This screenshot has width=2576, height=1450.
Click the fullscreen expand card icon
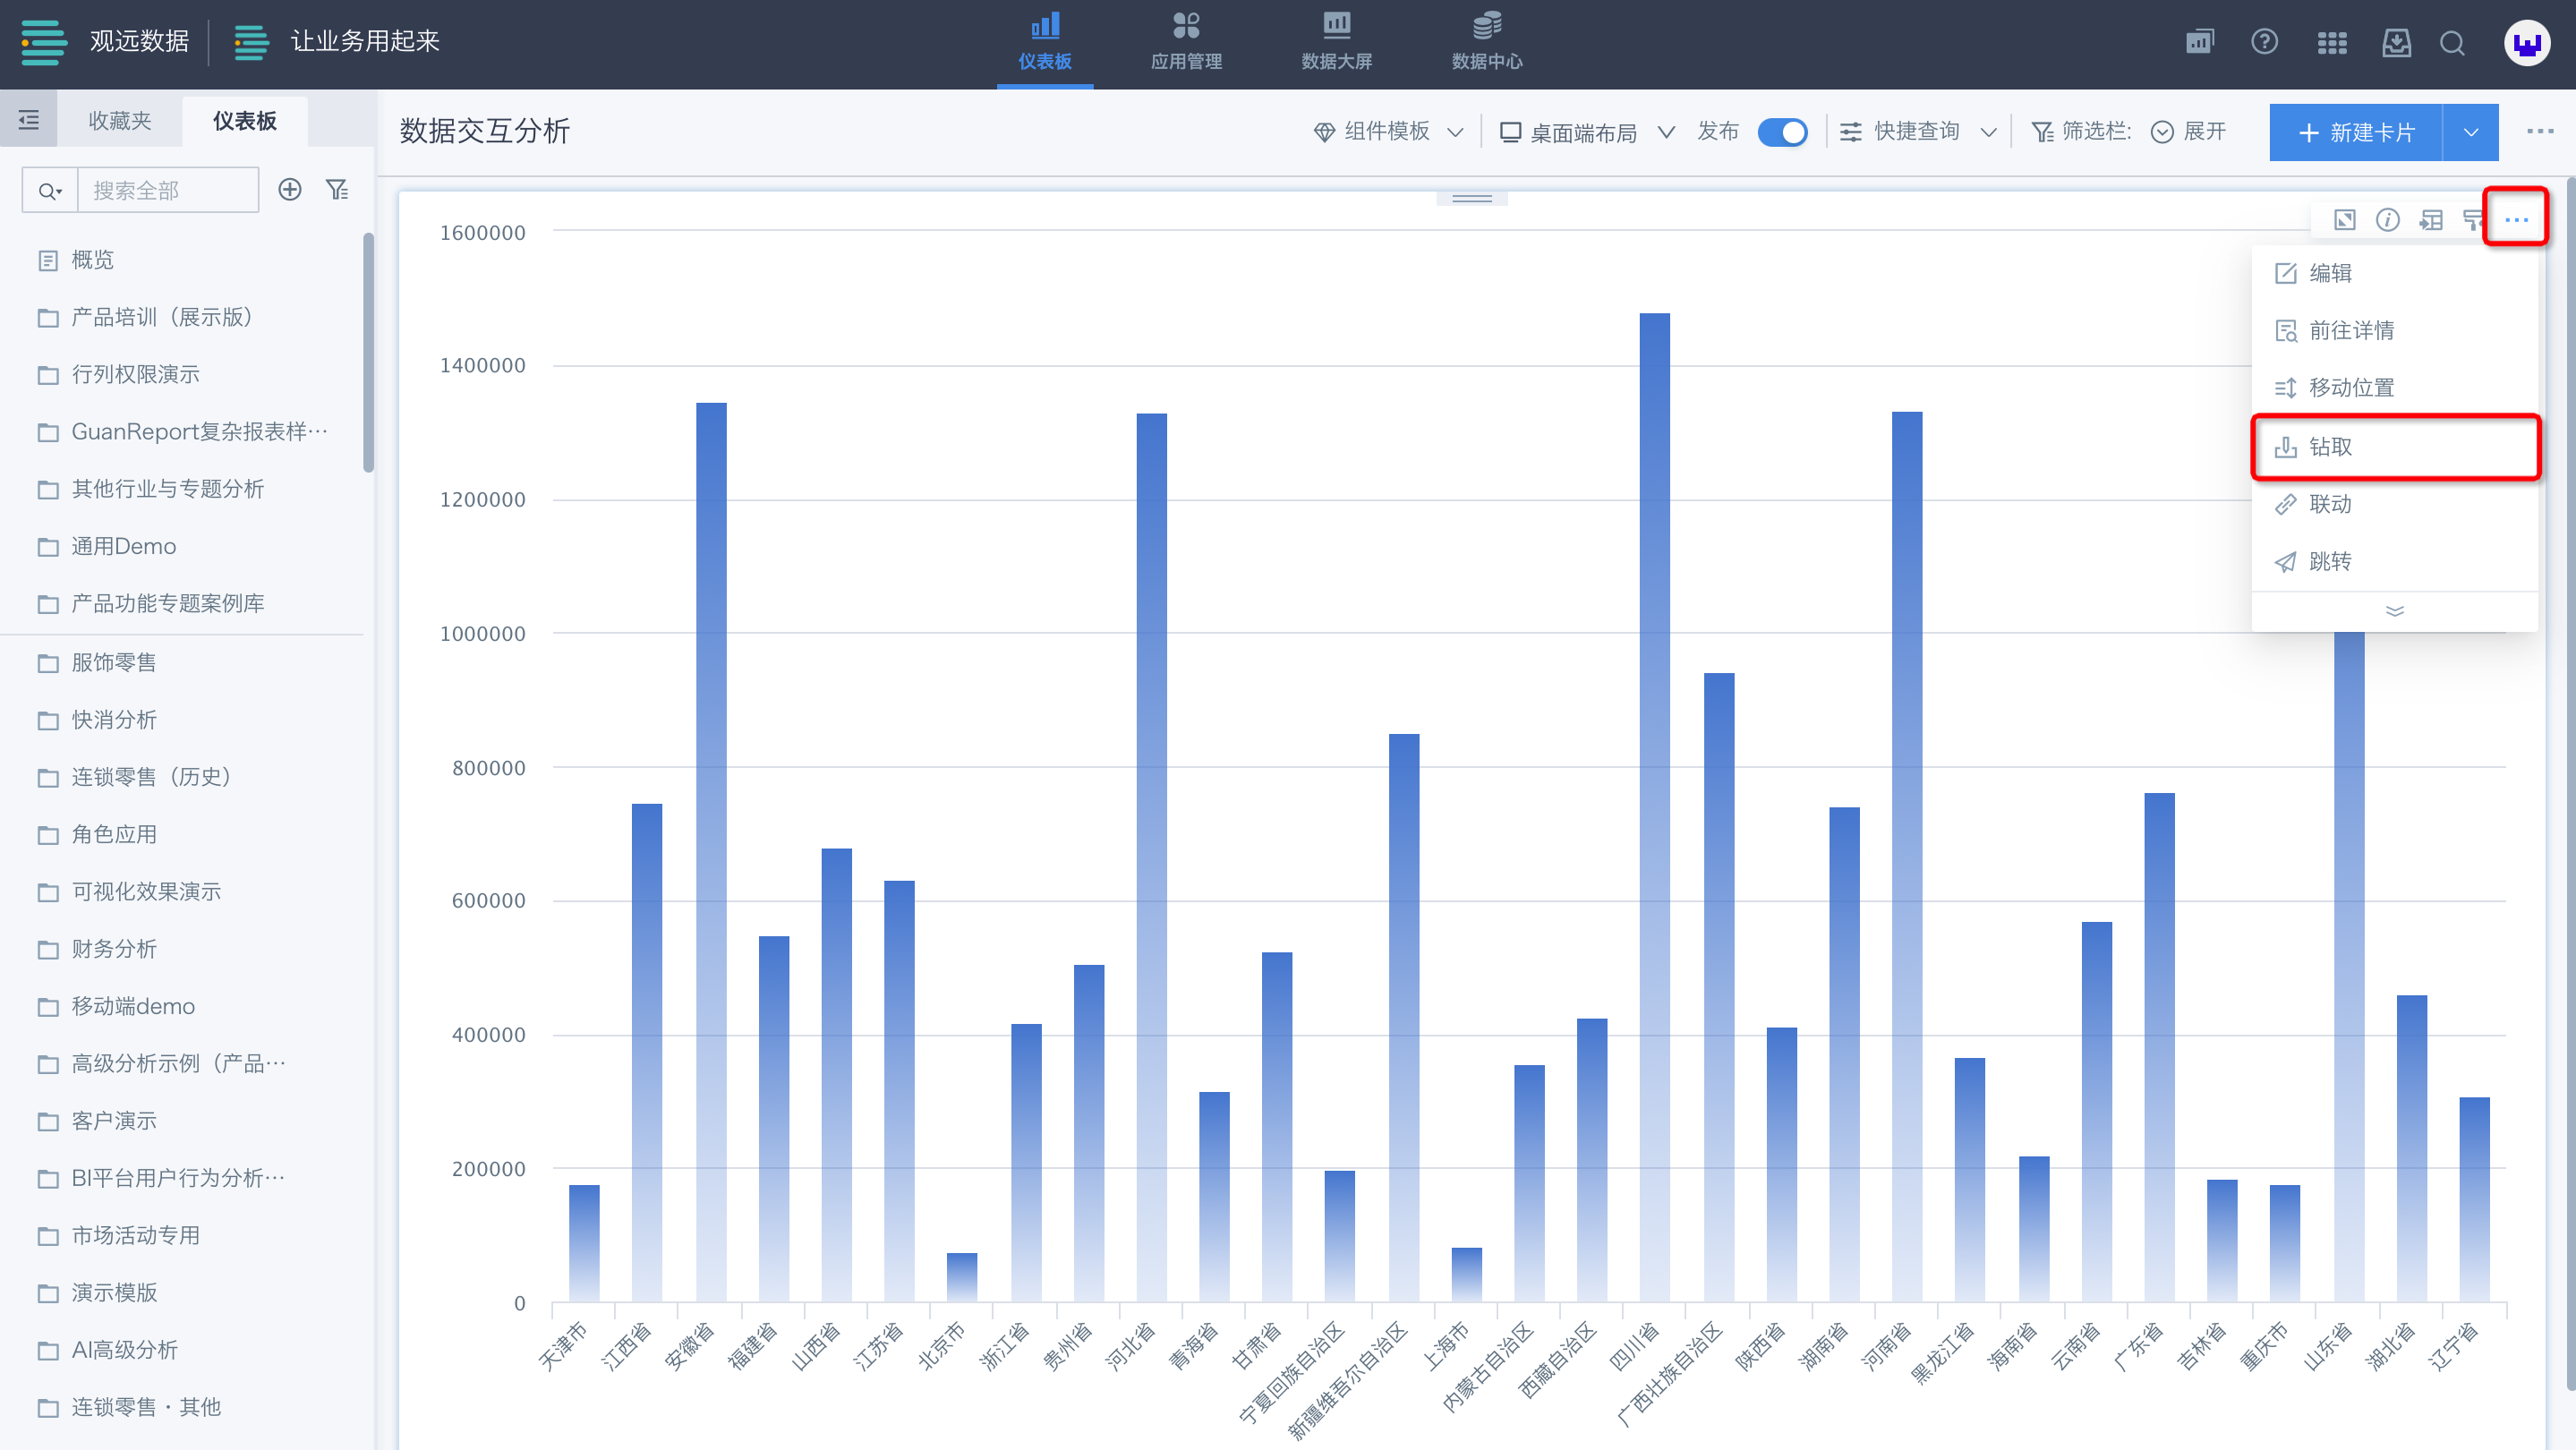(2344, 220)
